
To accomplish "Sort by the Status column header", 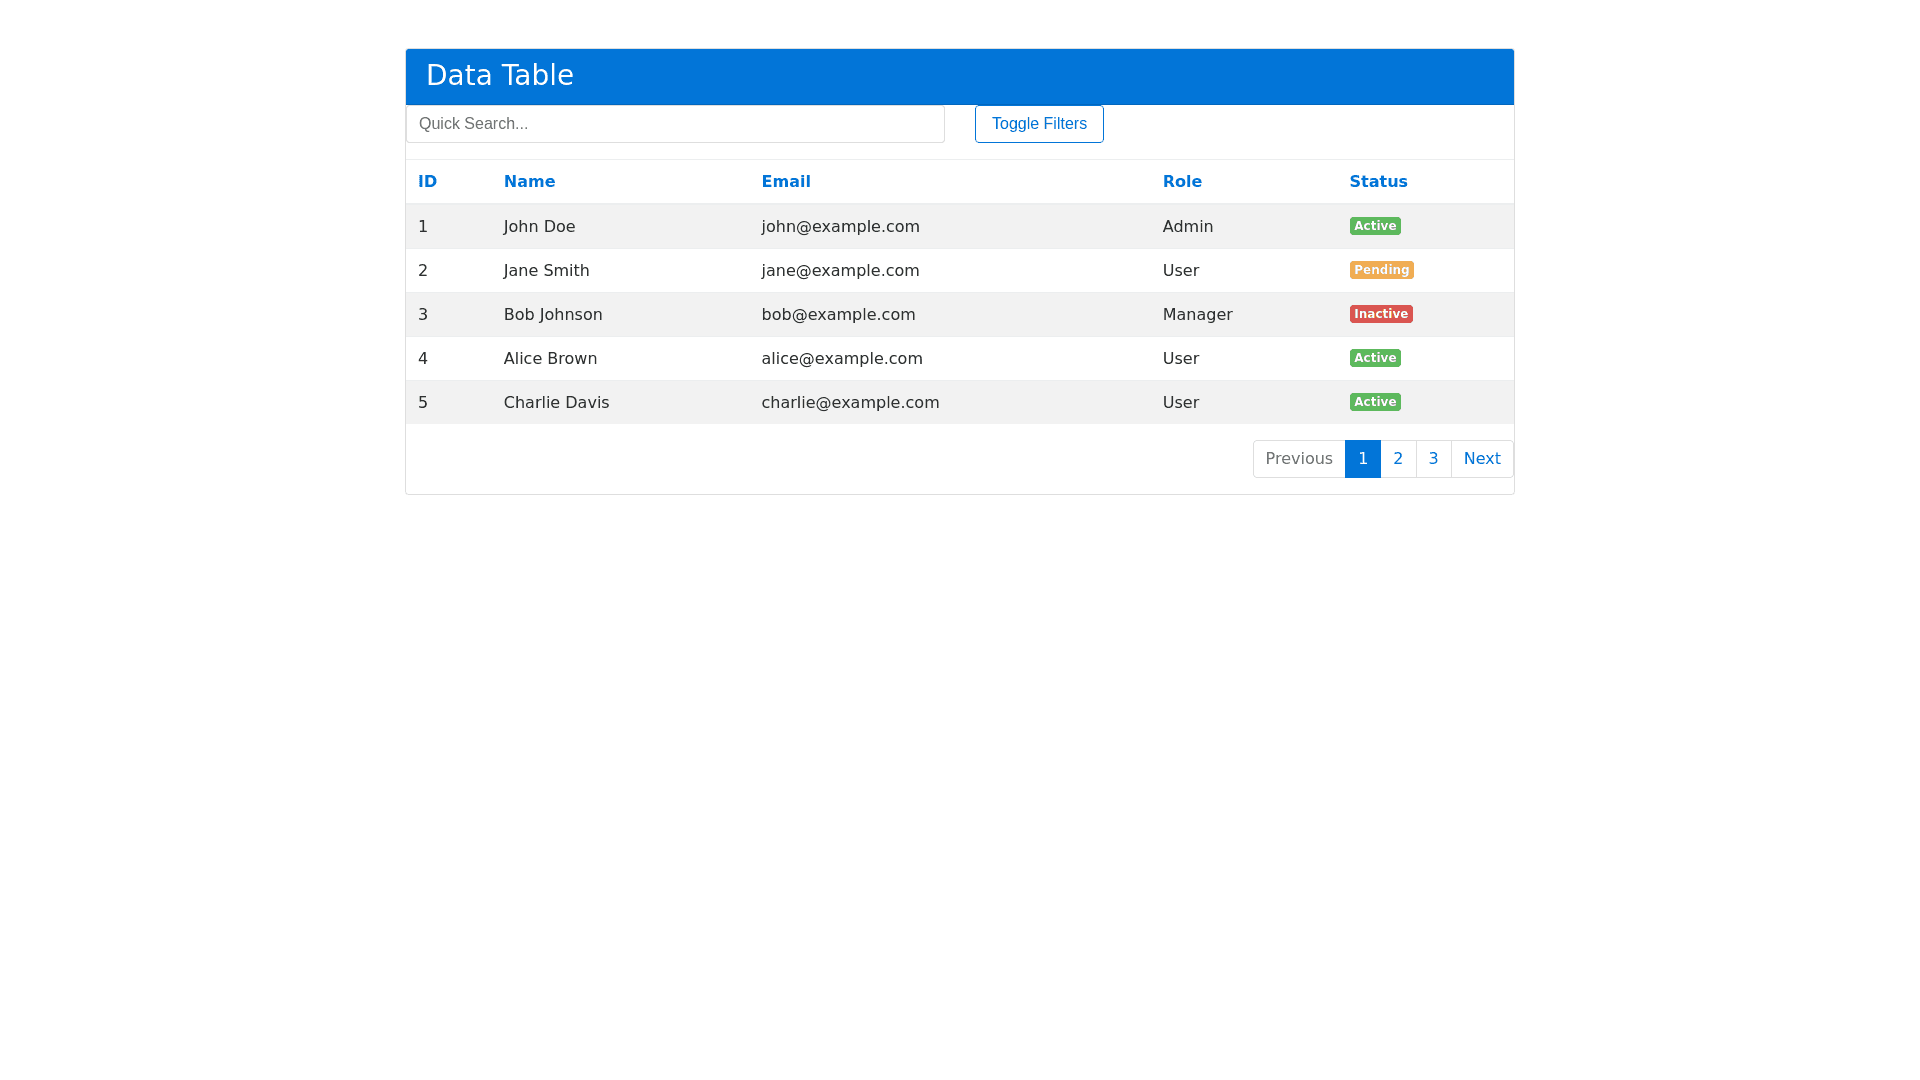I will pos(1378,182).
